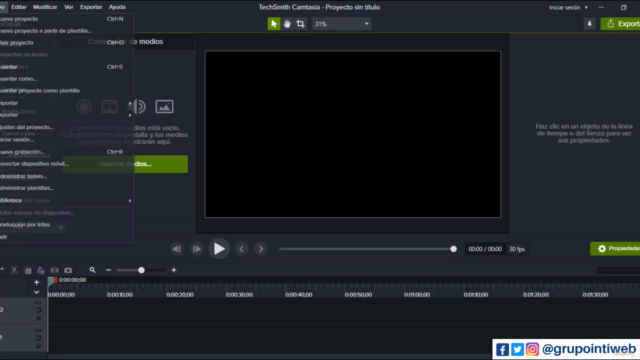
Task: Click the Copy icon in timeline toolbar
Action: (x=28, y=270)
